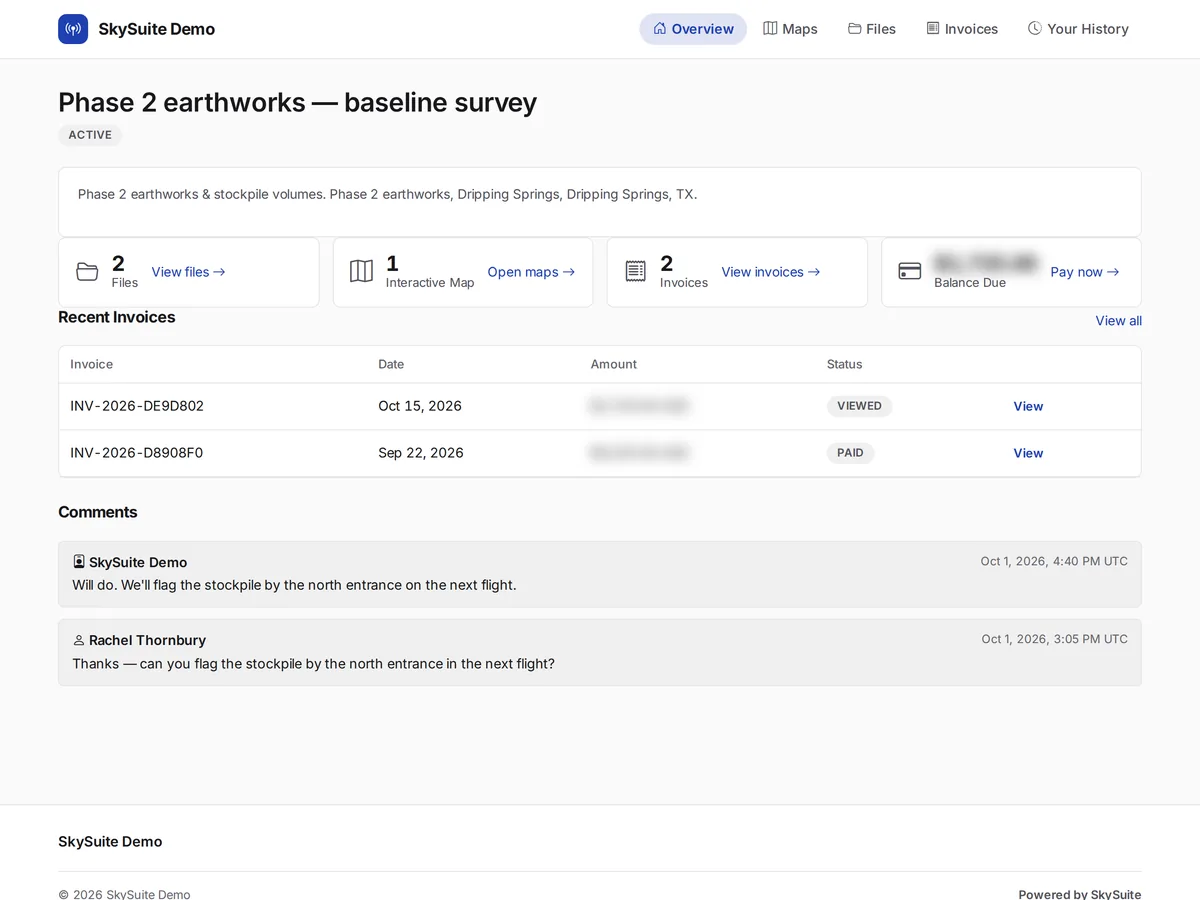Click the Rachel Thornbury user icon

tap(79, 640)
